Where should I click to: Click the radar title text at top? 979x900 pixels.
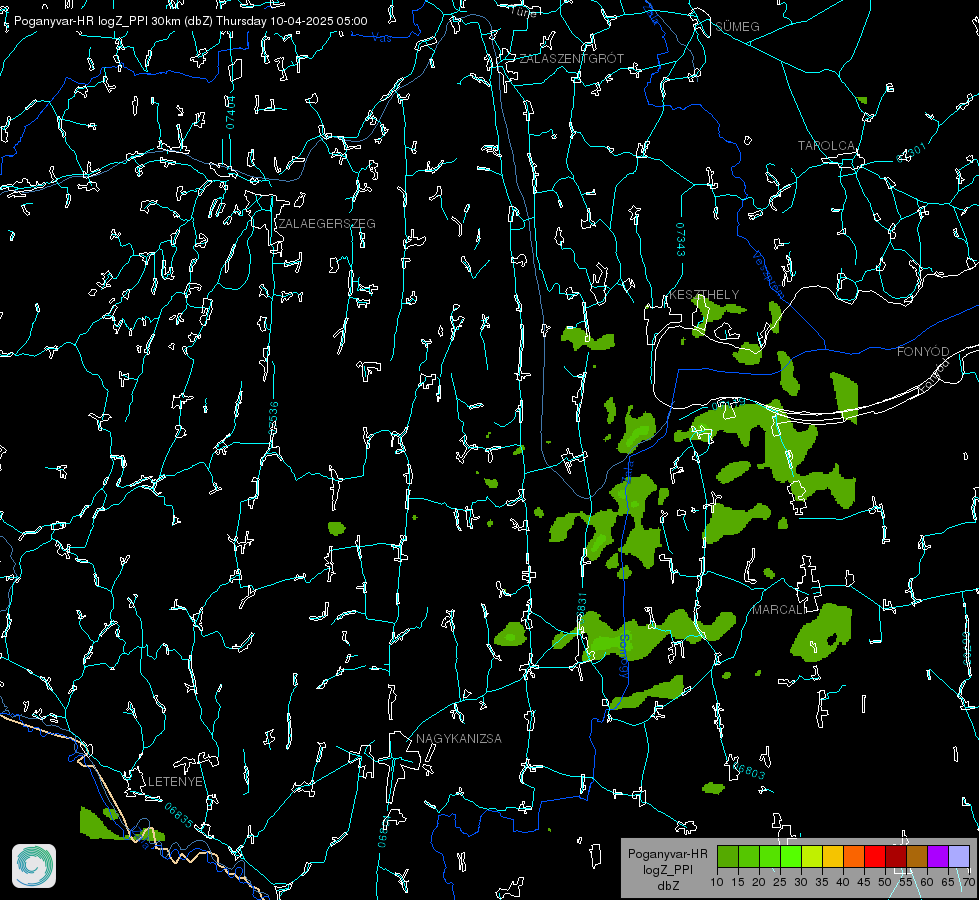pos(190,21)
